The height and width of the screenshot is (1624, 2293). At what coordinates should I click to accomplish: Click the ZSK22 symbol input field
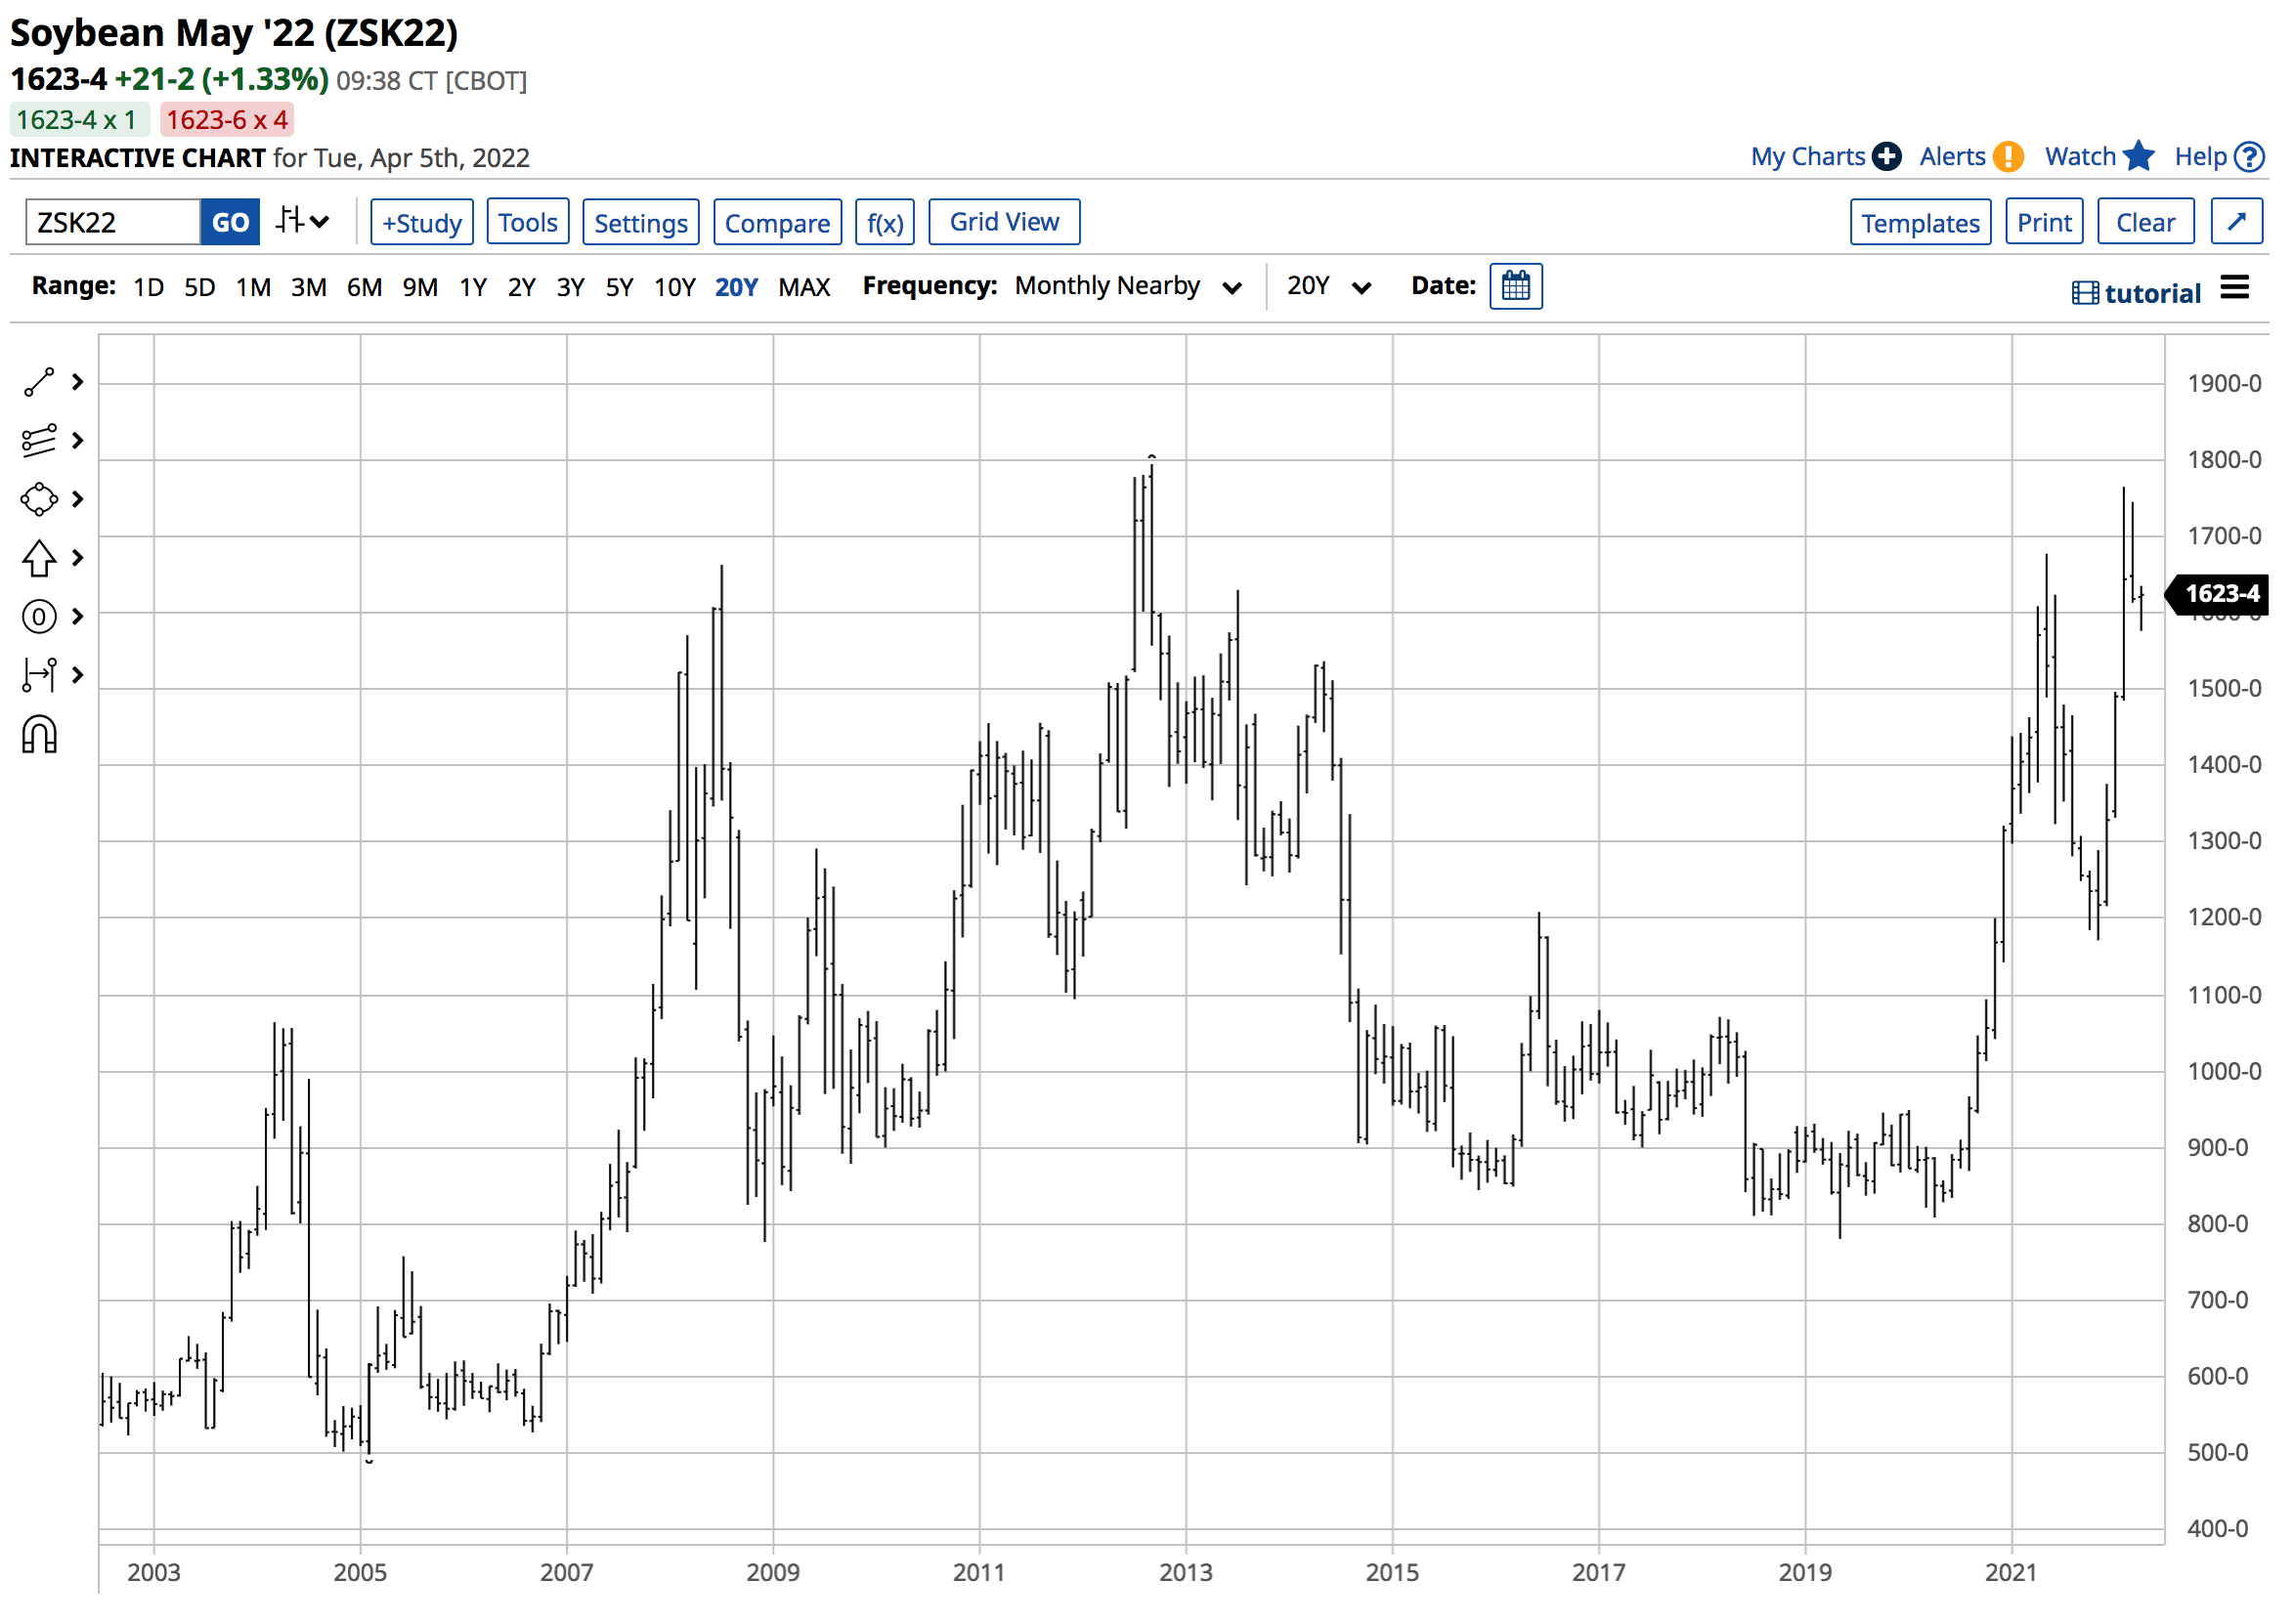(x=112, y=222)
